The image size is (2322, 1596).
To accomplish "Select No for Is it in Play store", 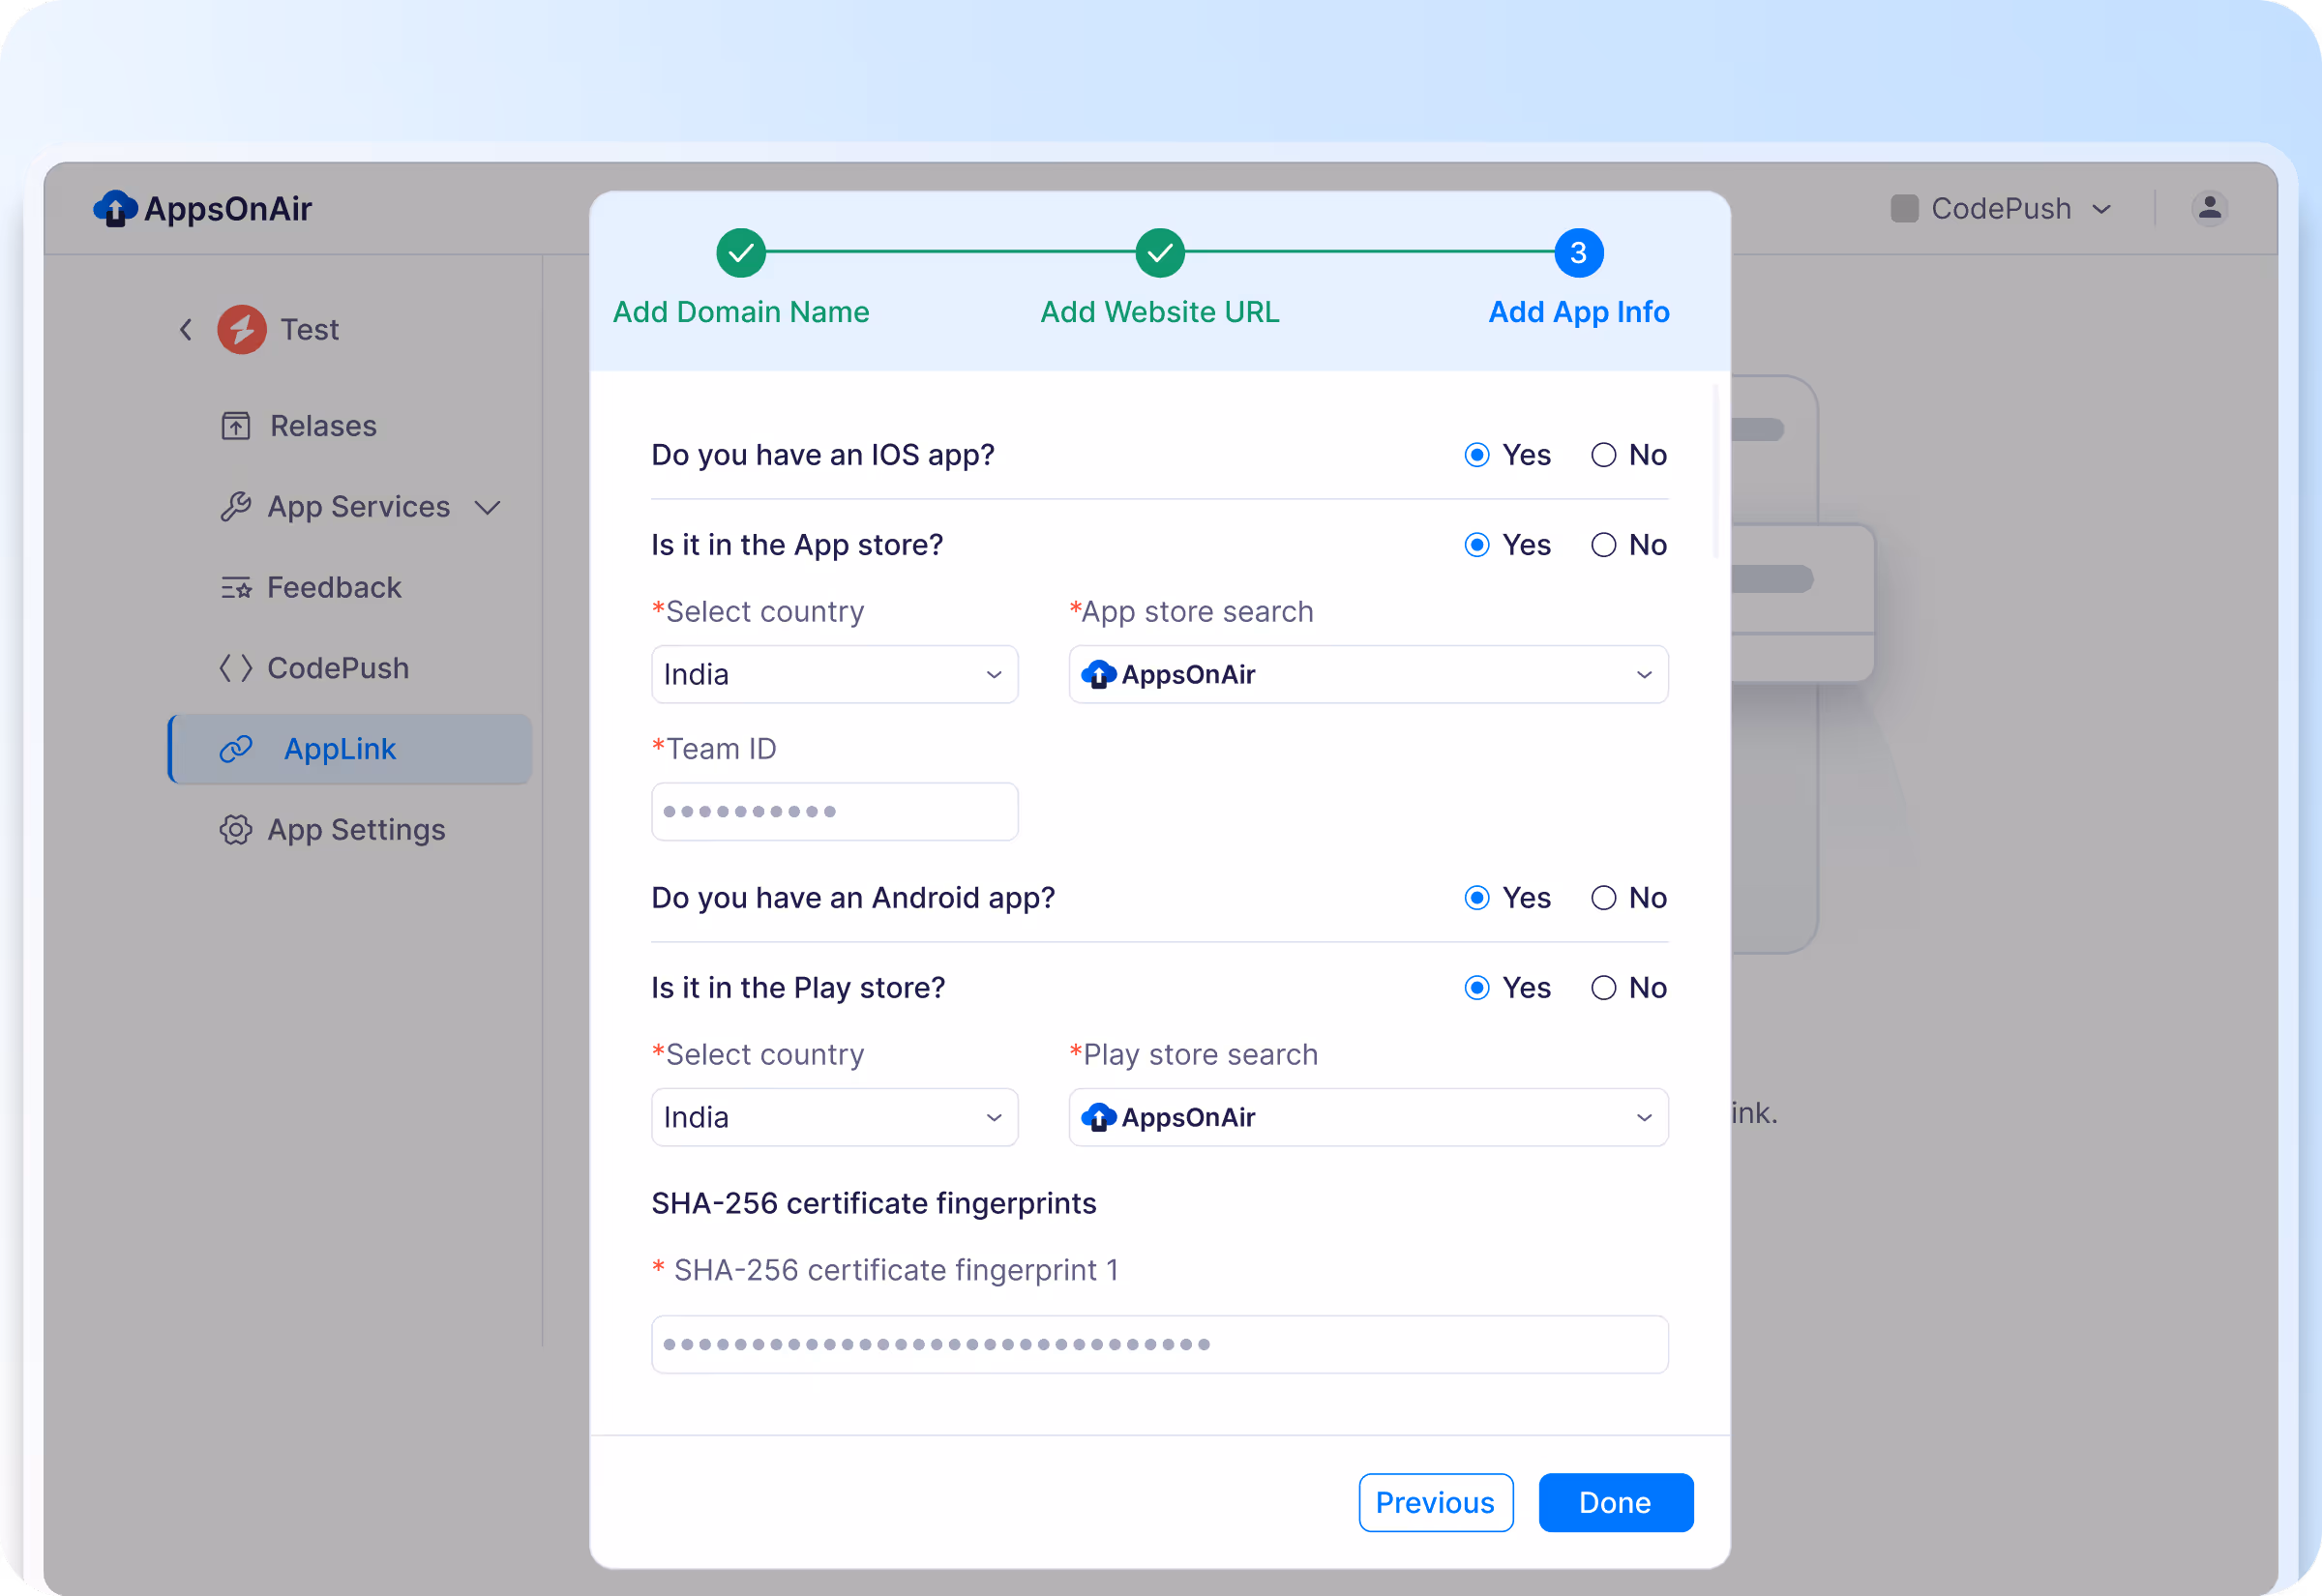I will (1603, 988).
